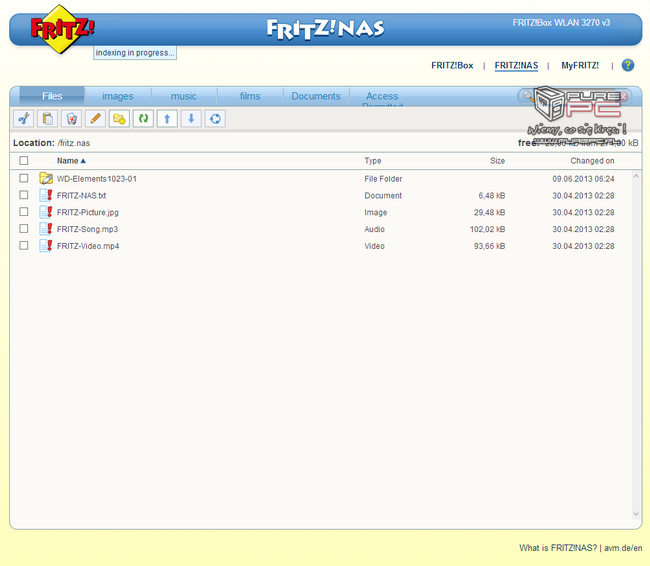Click the Delete trash bin icon
Viewport: 650px width, 566px height.
point(71,119)
